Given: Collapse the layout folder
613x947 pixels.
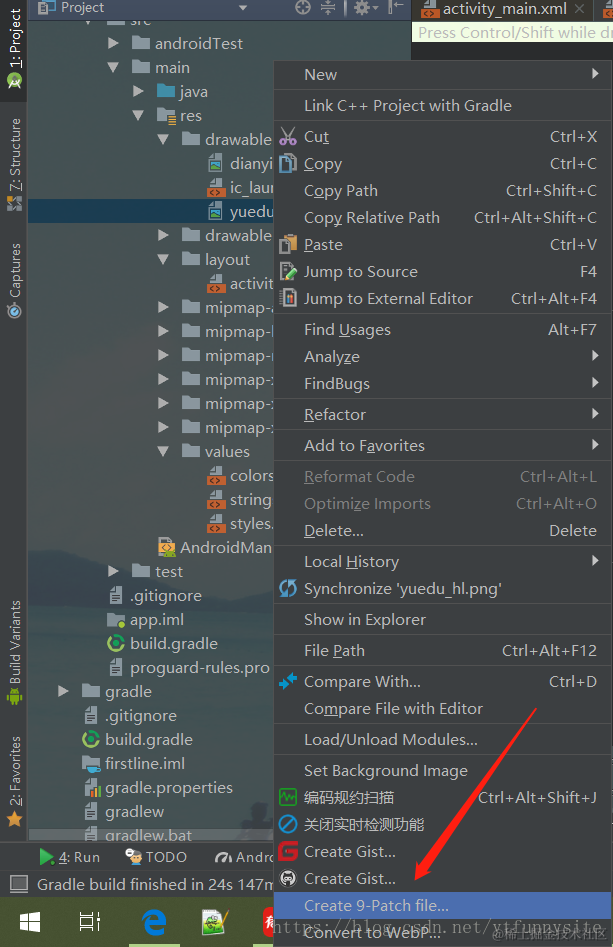Looking at the screenshot, I should [x=163, y=259].
